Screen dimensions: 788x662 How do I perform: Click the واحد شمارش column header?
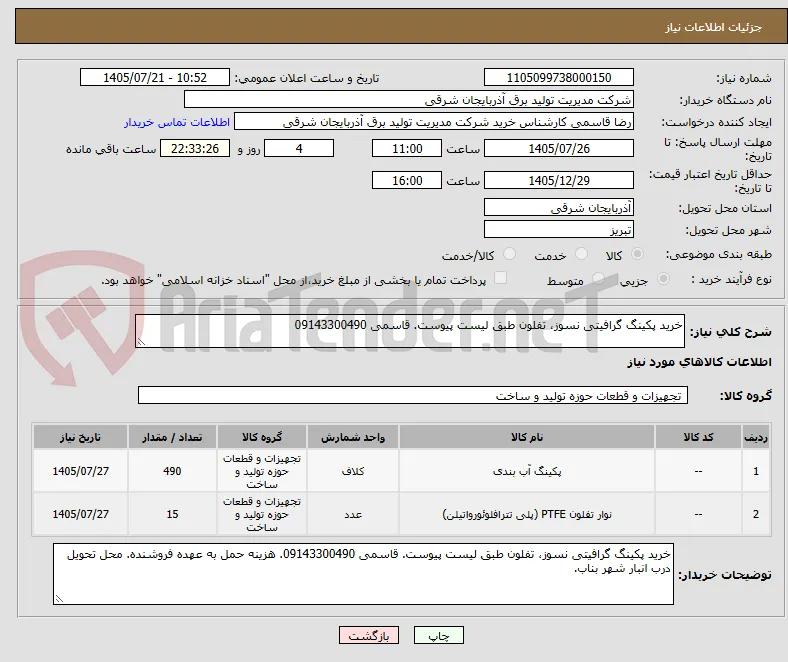(353, 437)
